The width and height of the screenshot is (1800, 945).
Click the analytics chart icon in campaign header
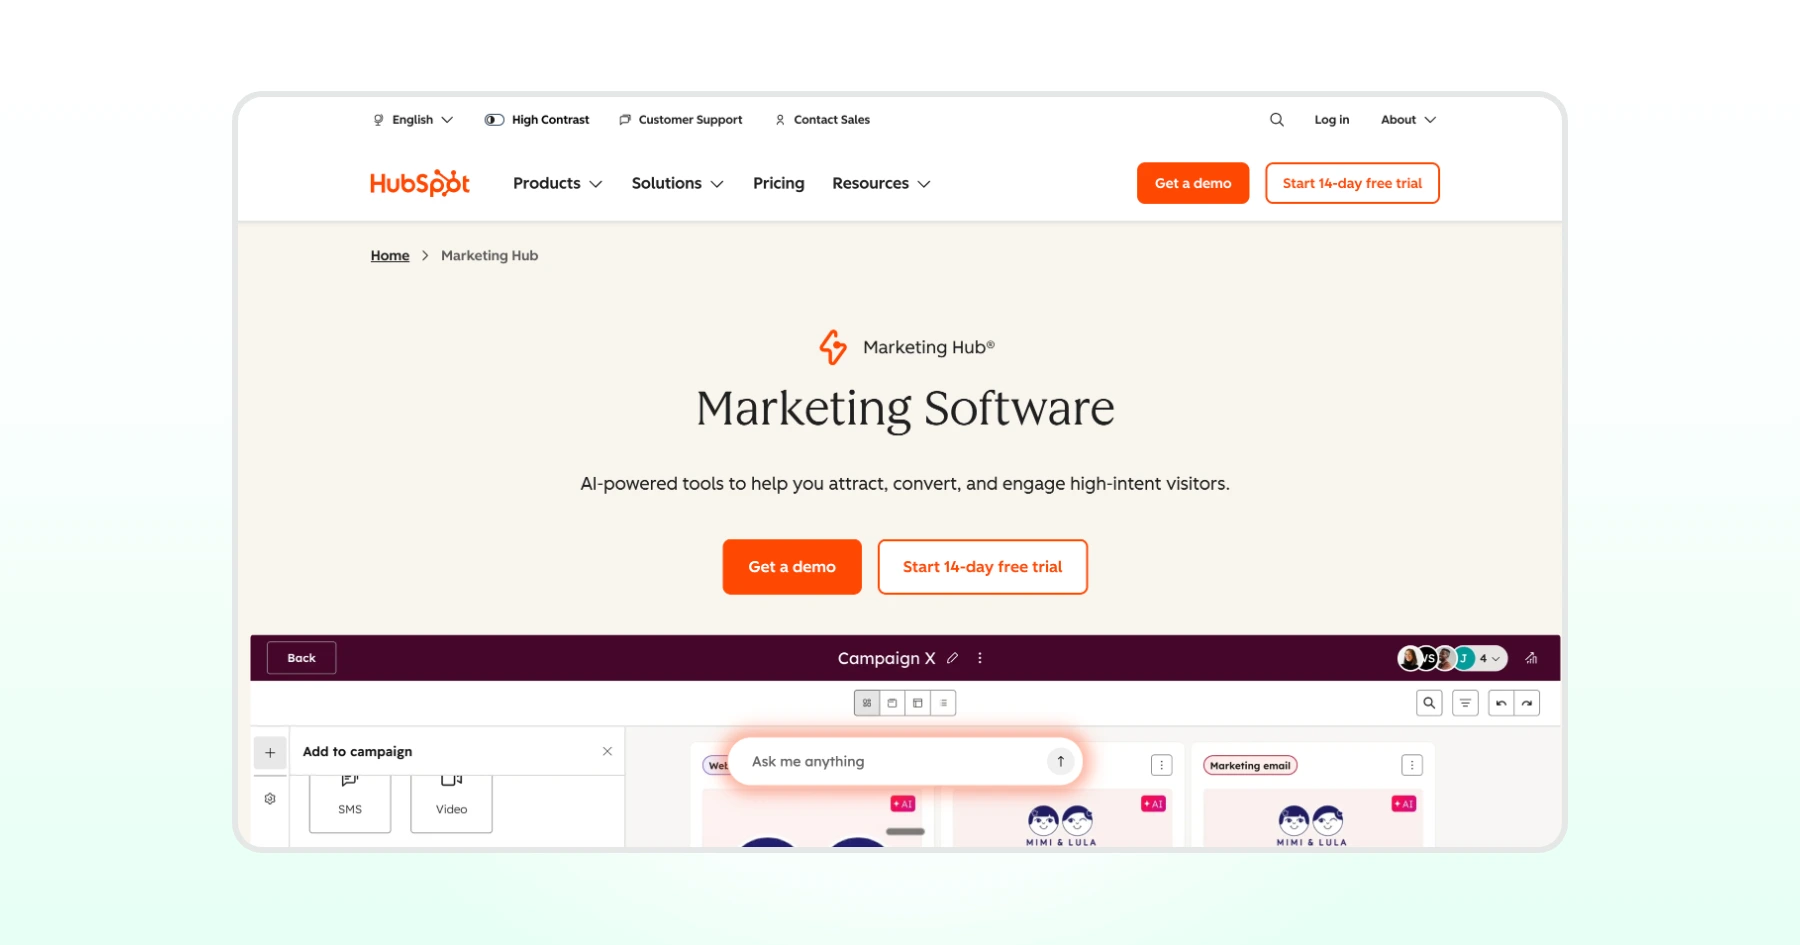pos(1531,658)
